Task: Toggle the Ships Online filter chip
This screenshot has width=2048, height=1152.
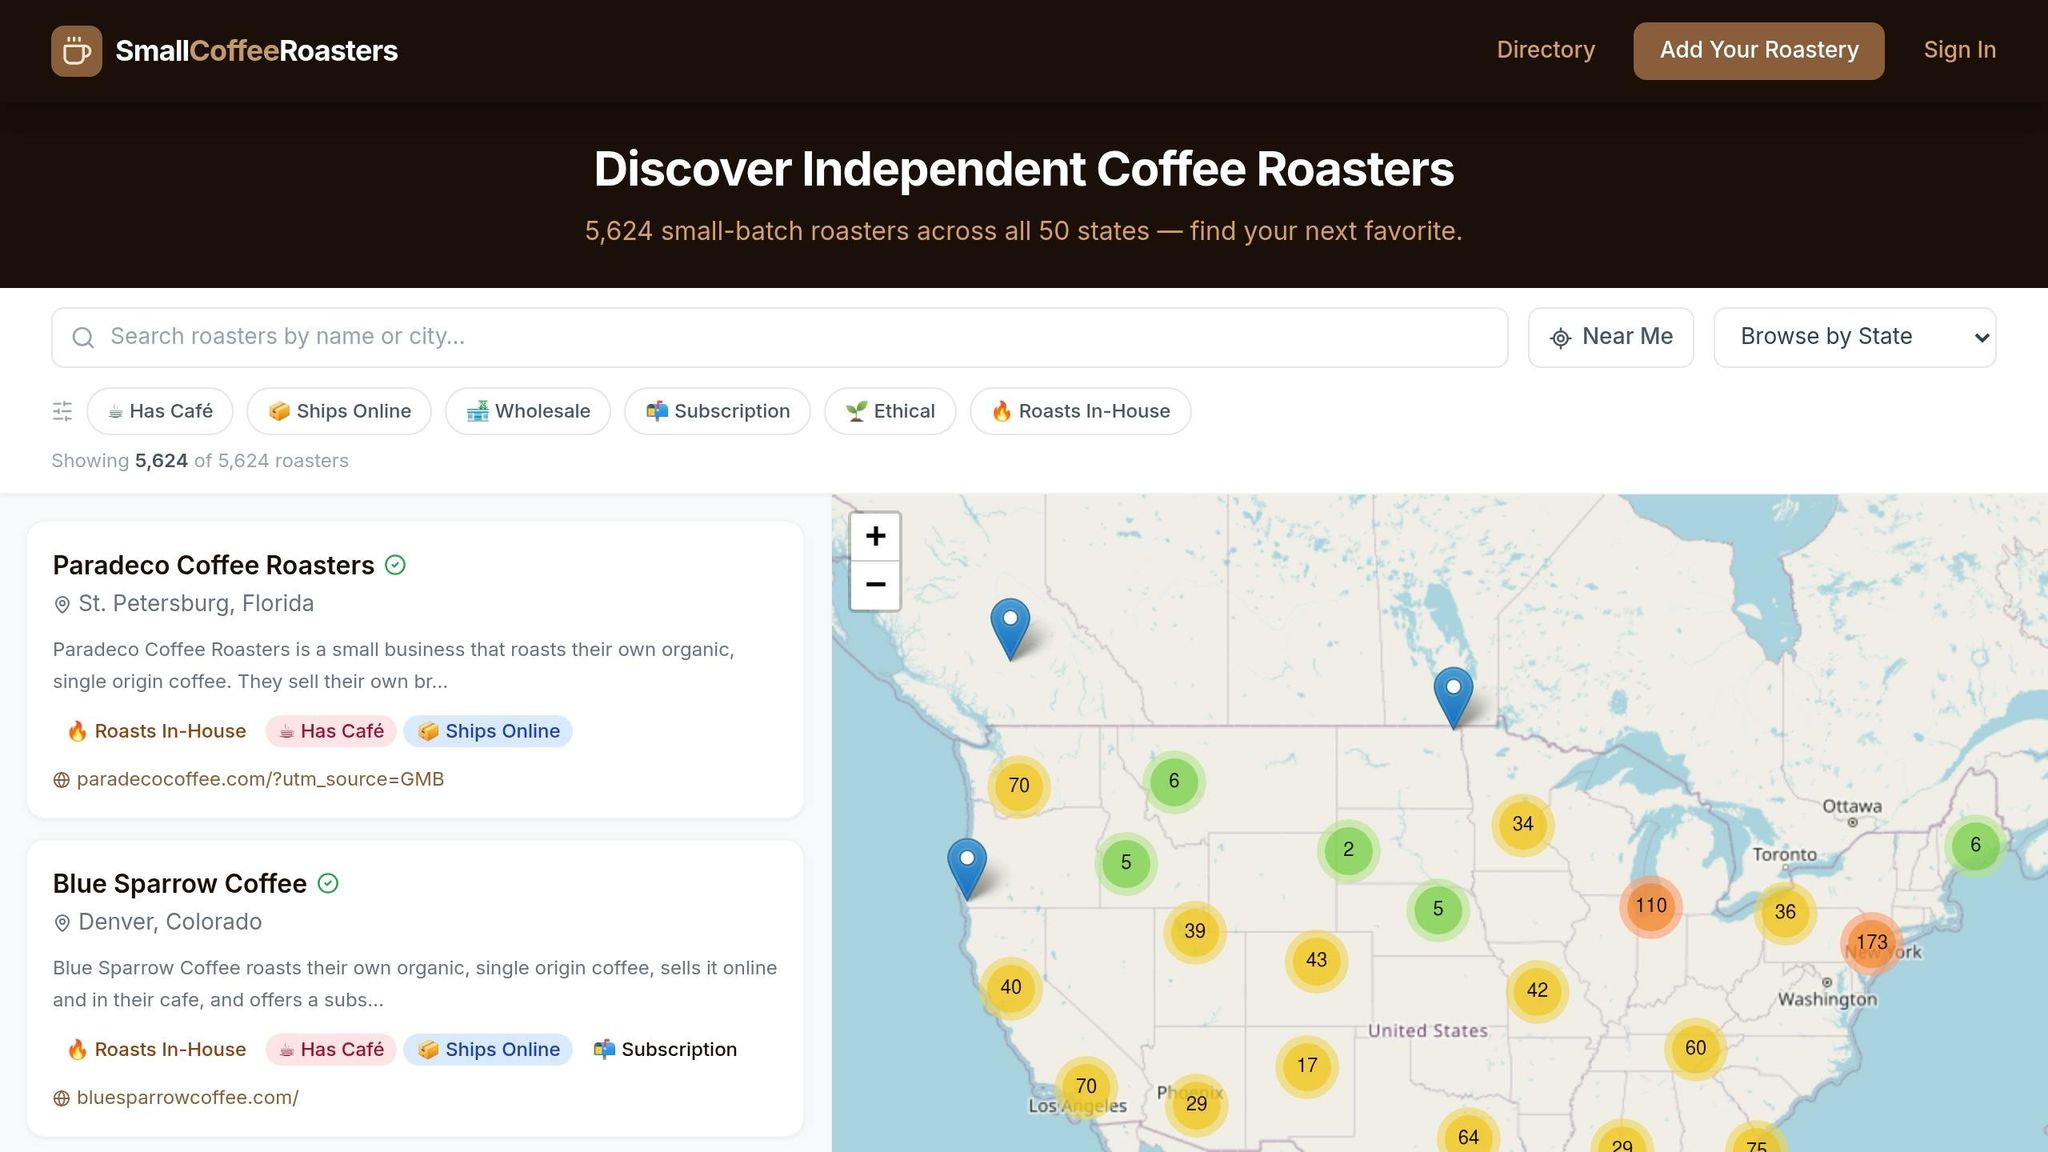Action: coord(339,411)
